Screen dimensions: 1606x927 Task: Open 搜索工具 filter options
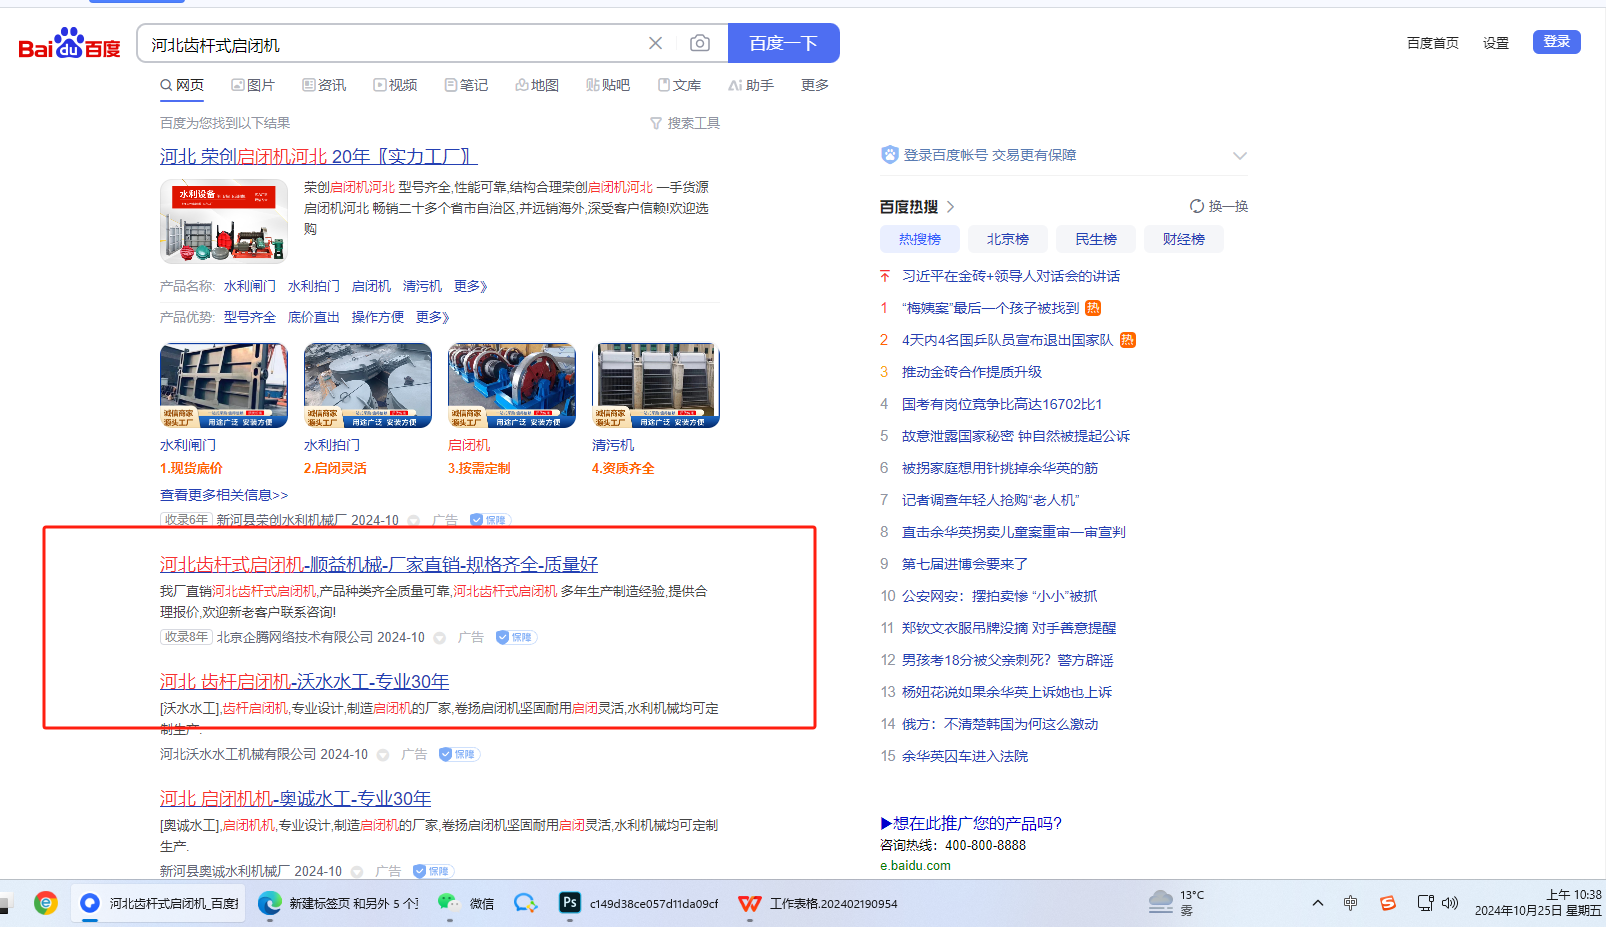pyautogui.click(x=685, y=123)
